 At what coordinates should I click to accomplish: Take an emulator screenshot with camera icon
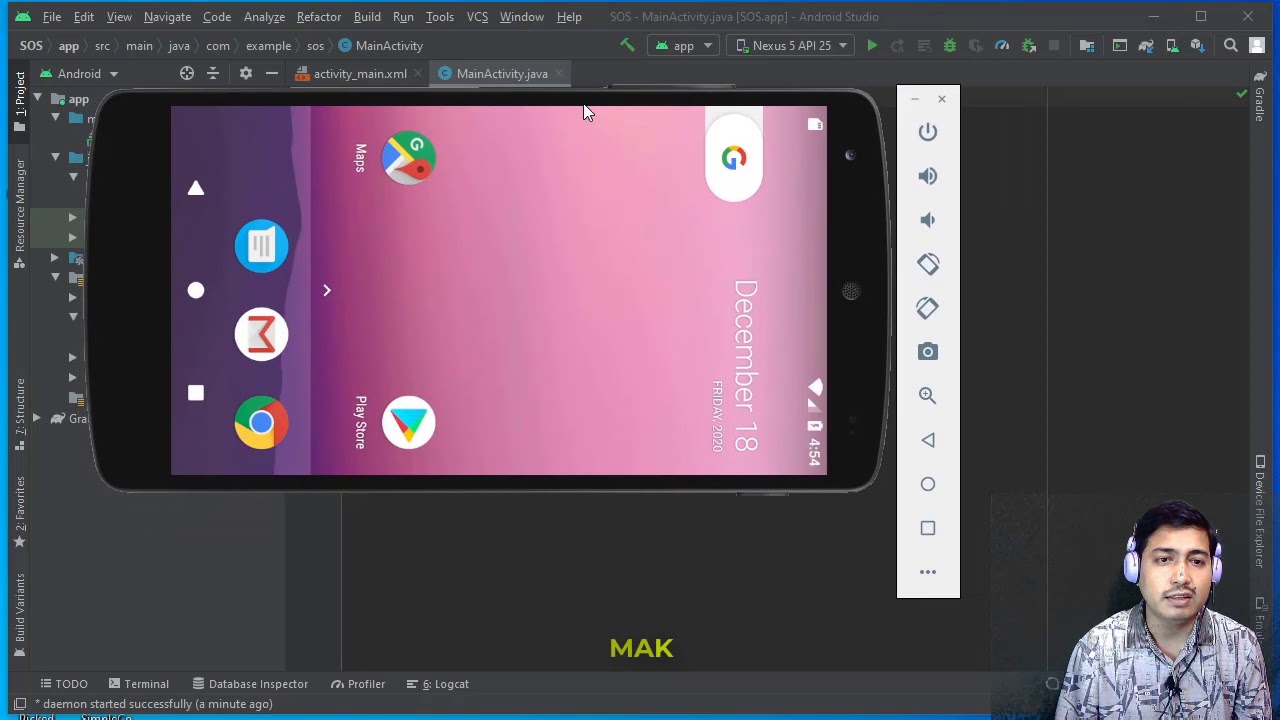click(928, 352)
